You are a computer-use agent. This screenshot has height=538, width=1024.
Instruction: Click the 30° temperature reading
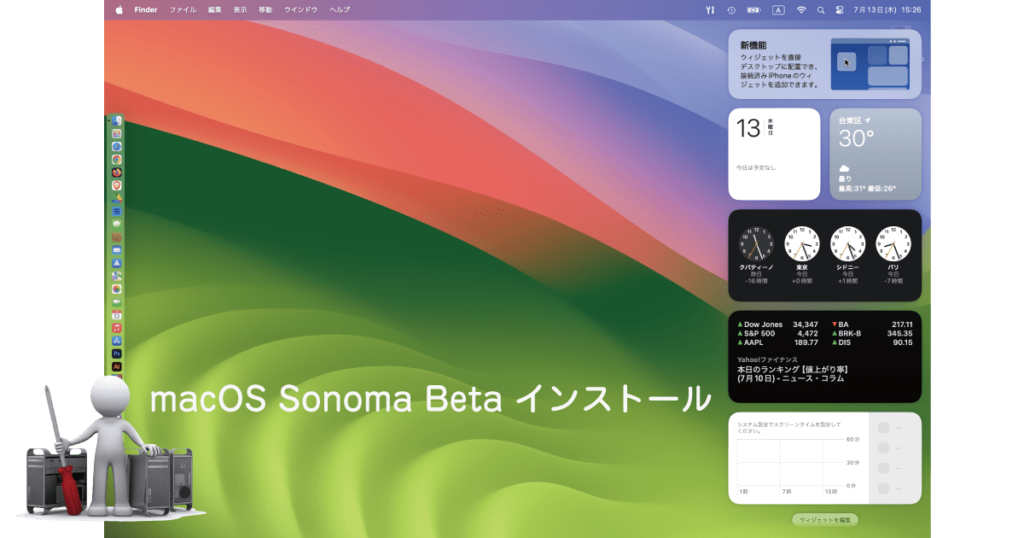(856, 138)
